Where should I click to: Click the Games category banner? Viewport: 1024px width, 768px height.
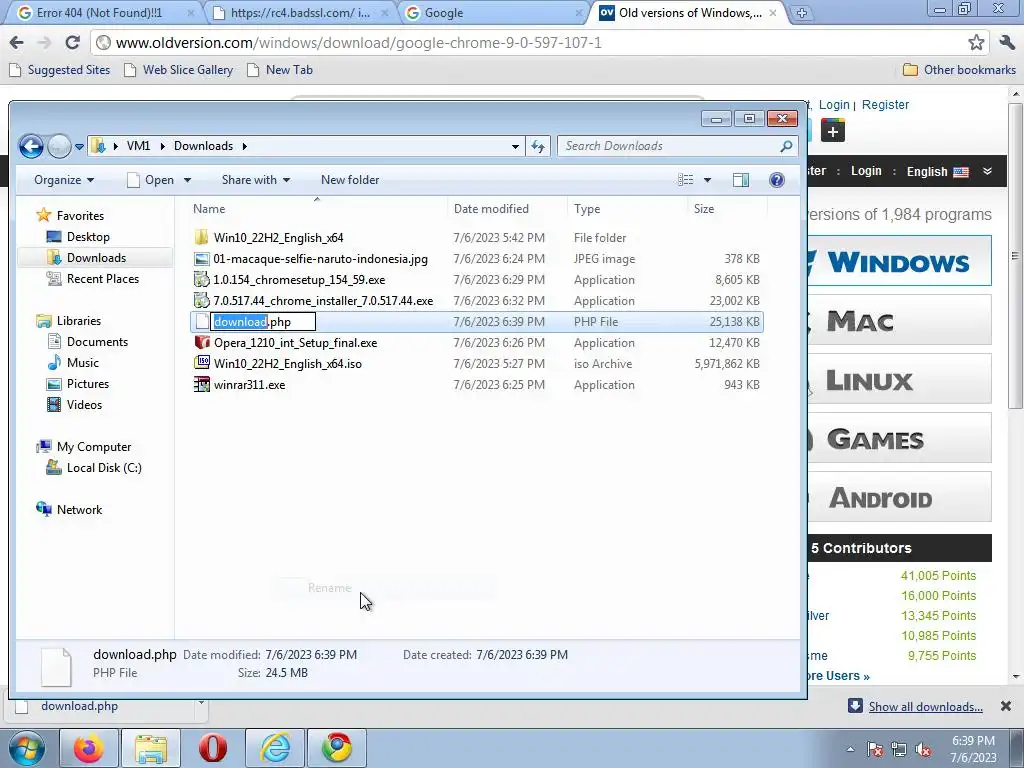coord(899,438)
